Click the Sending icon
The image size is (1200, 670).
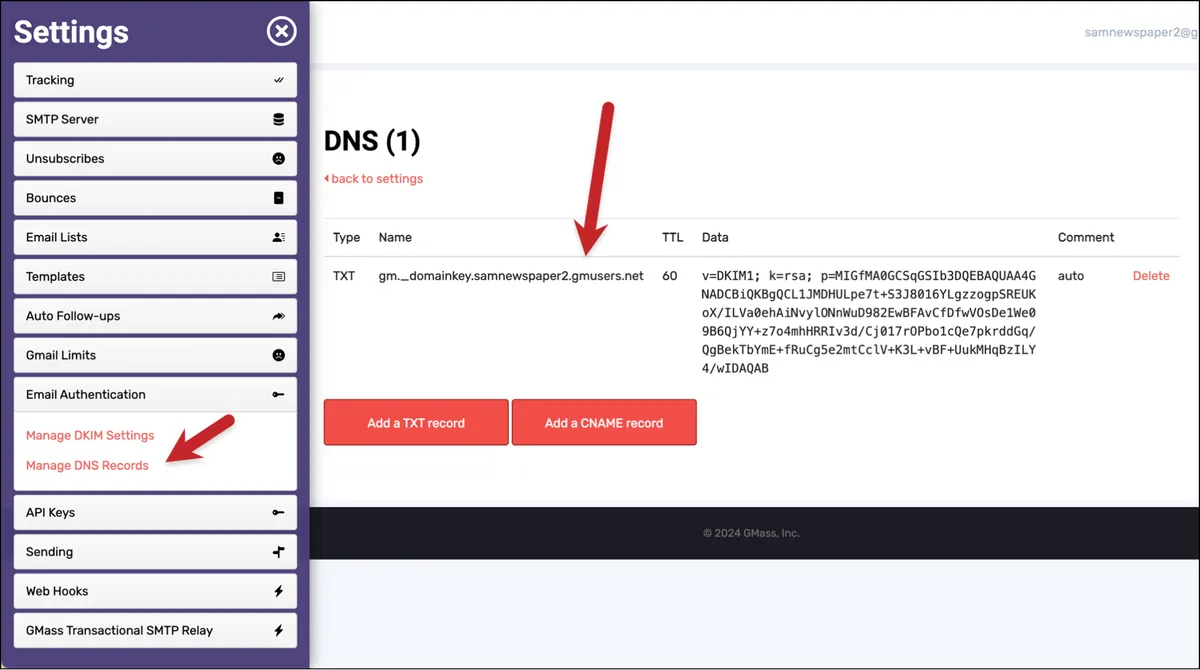coord(279,552)
